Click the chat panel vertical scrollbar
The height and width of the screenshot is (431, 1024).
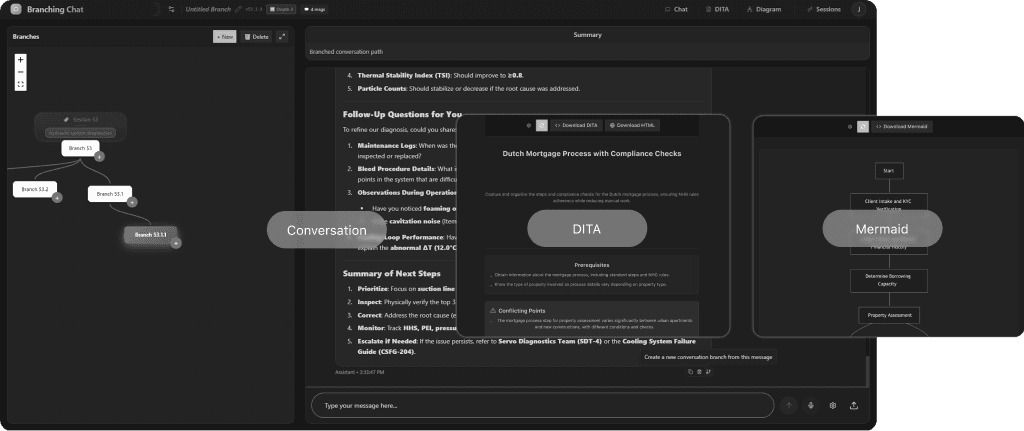click(867, 372)
